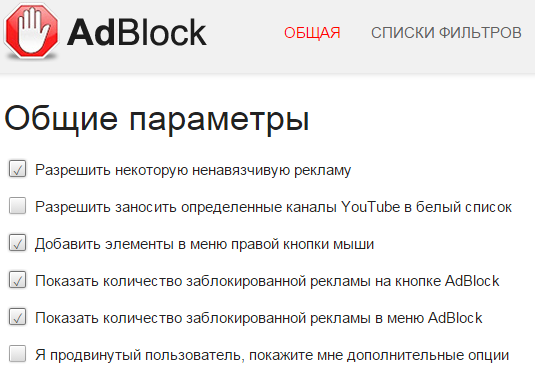Disable blocked ads count в меню AdBlock checkbox
Screen dimensions: 535x385
(17, 317)
